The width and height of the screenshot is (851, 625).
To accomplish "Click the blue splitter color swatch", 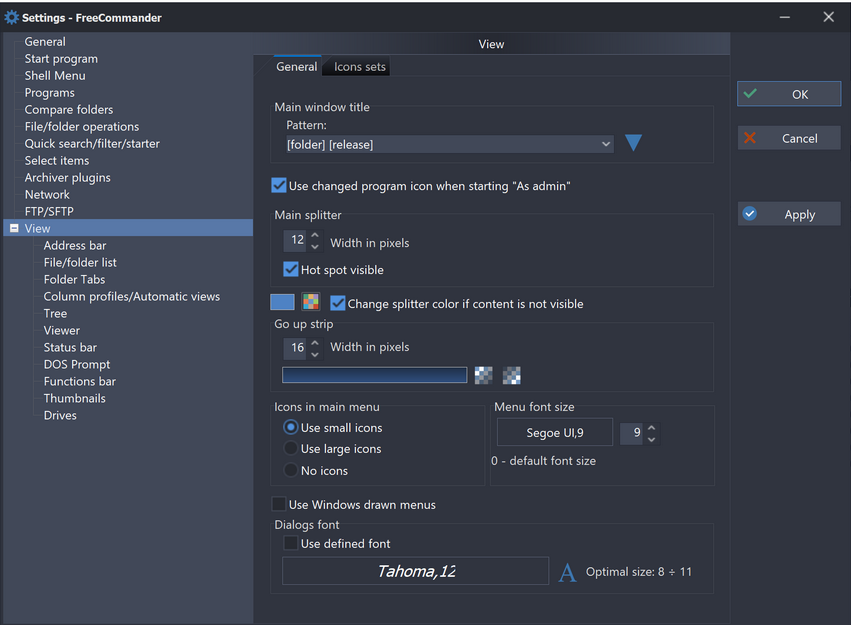I will [x=282, y=302].
